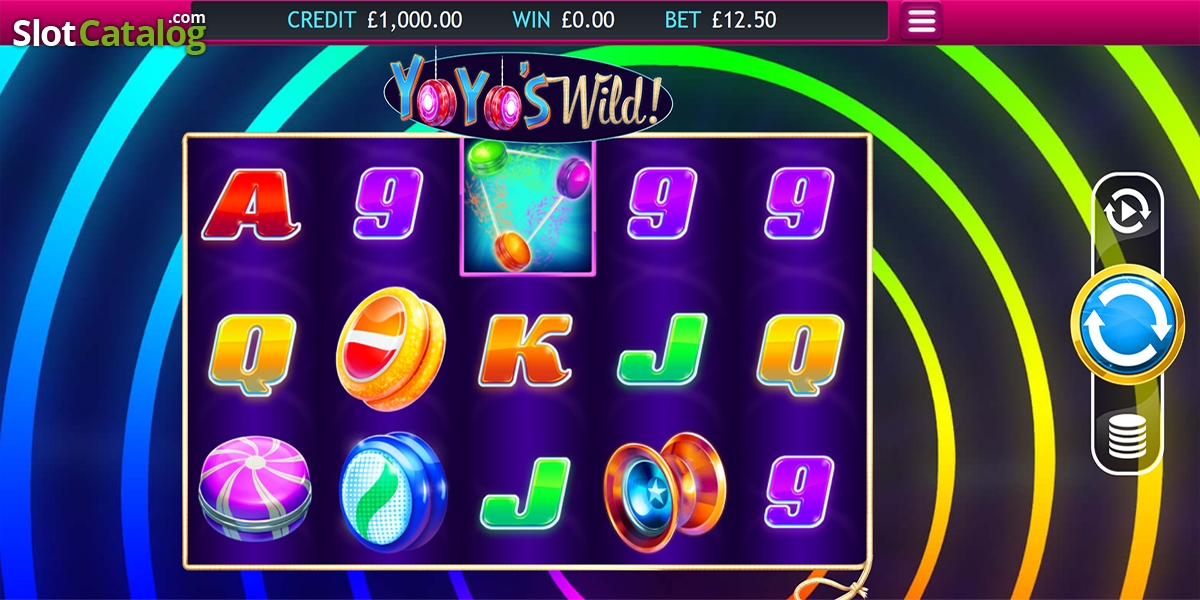Screen dimensions: 1200x600
Task: Click the pink swirl yoyo symbol
Action: tap(254, 487)
